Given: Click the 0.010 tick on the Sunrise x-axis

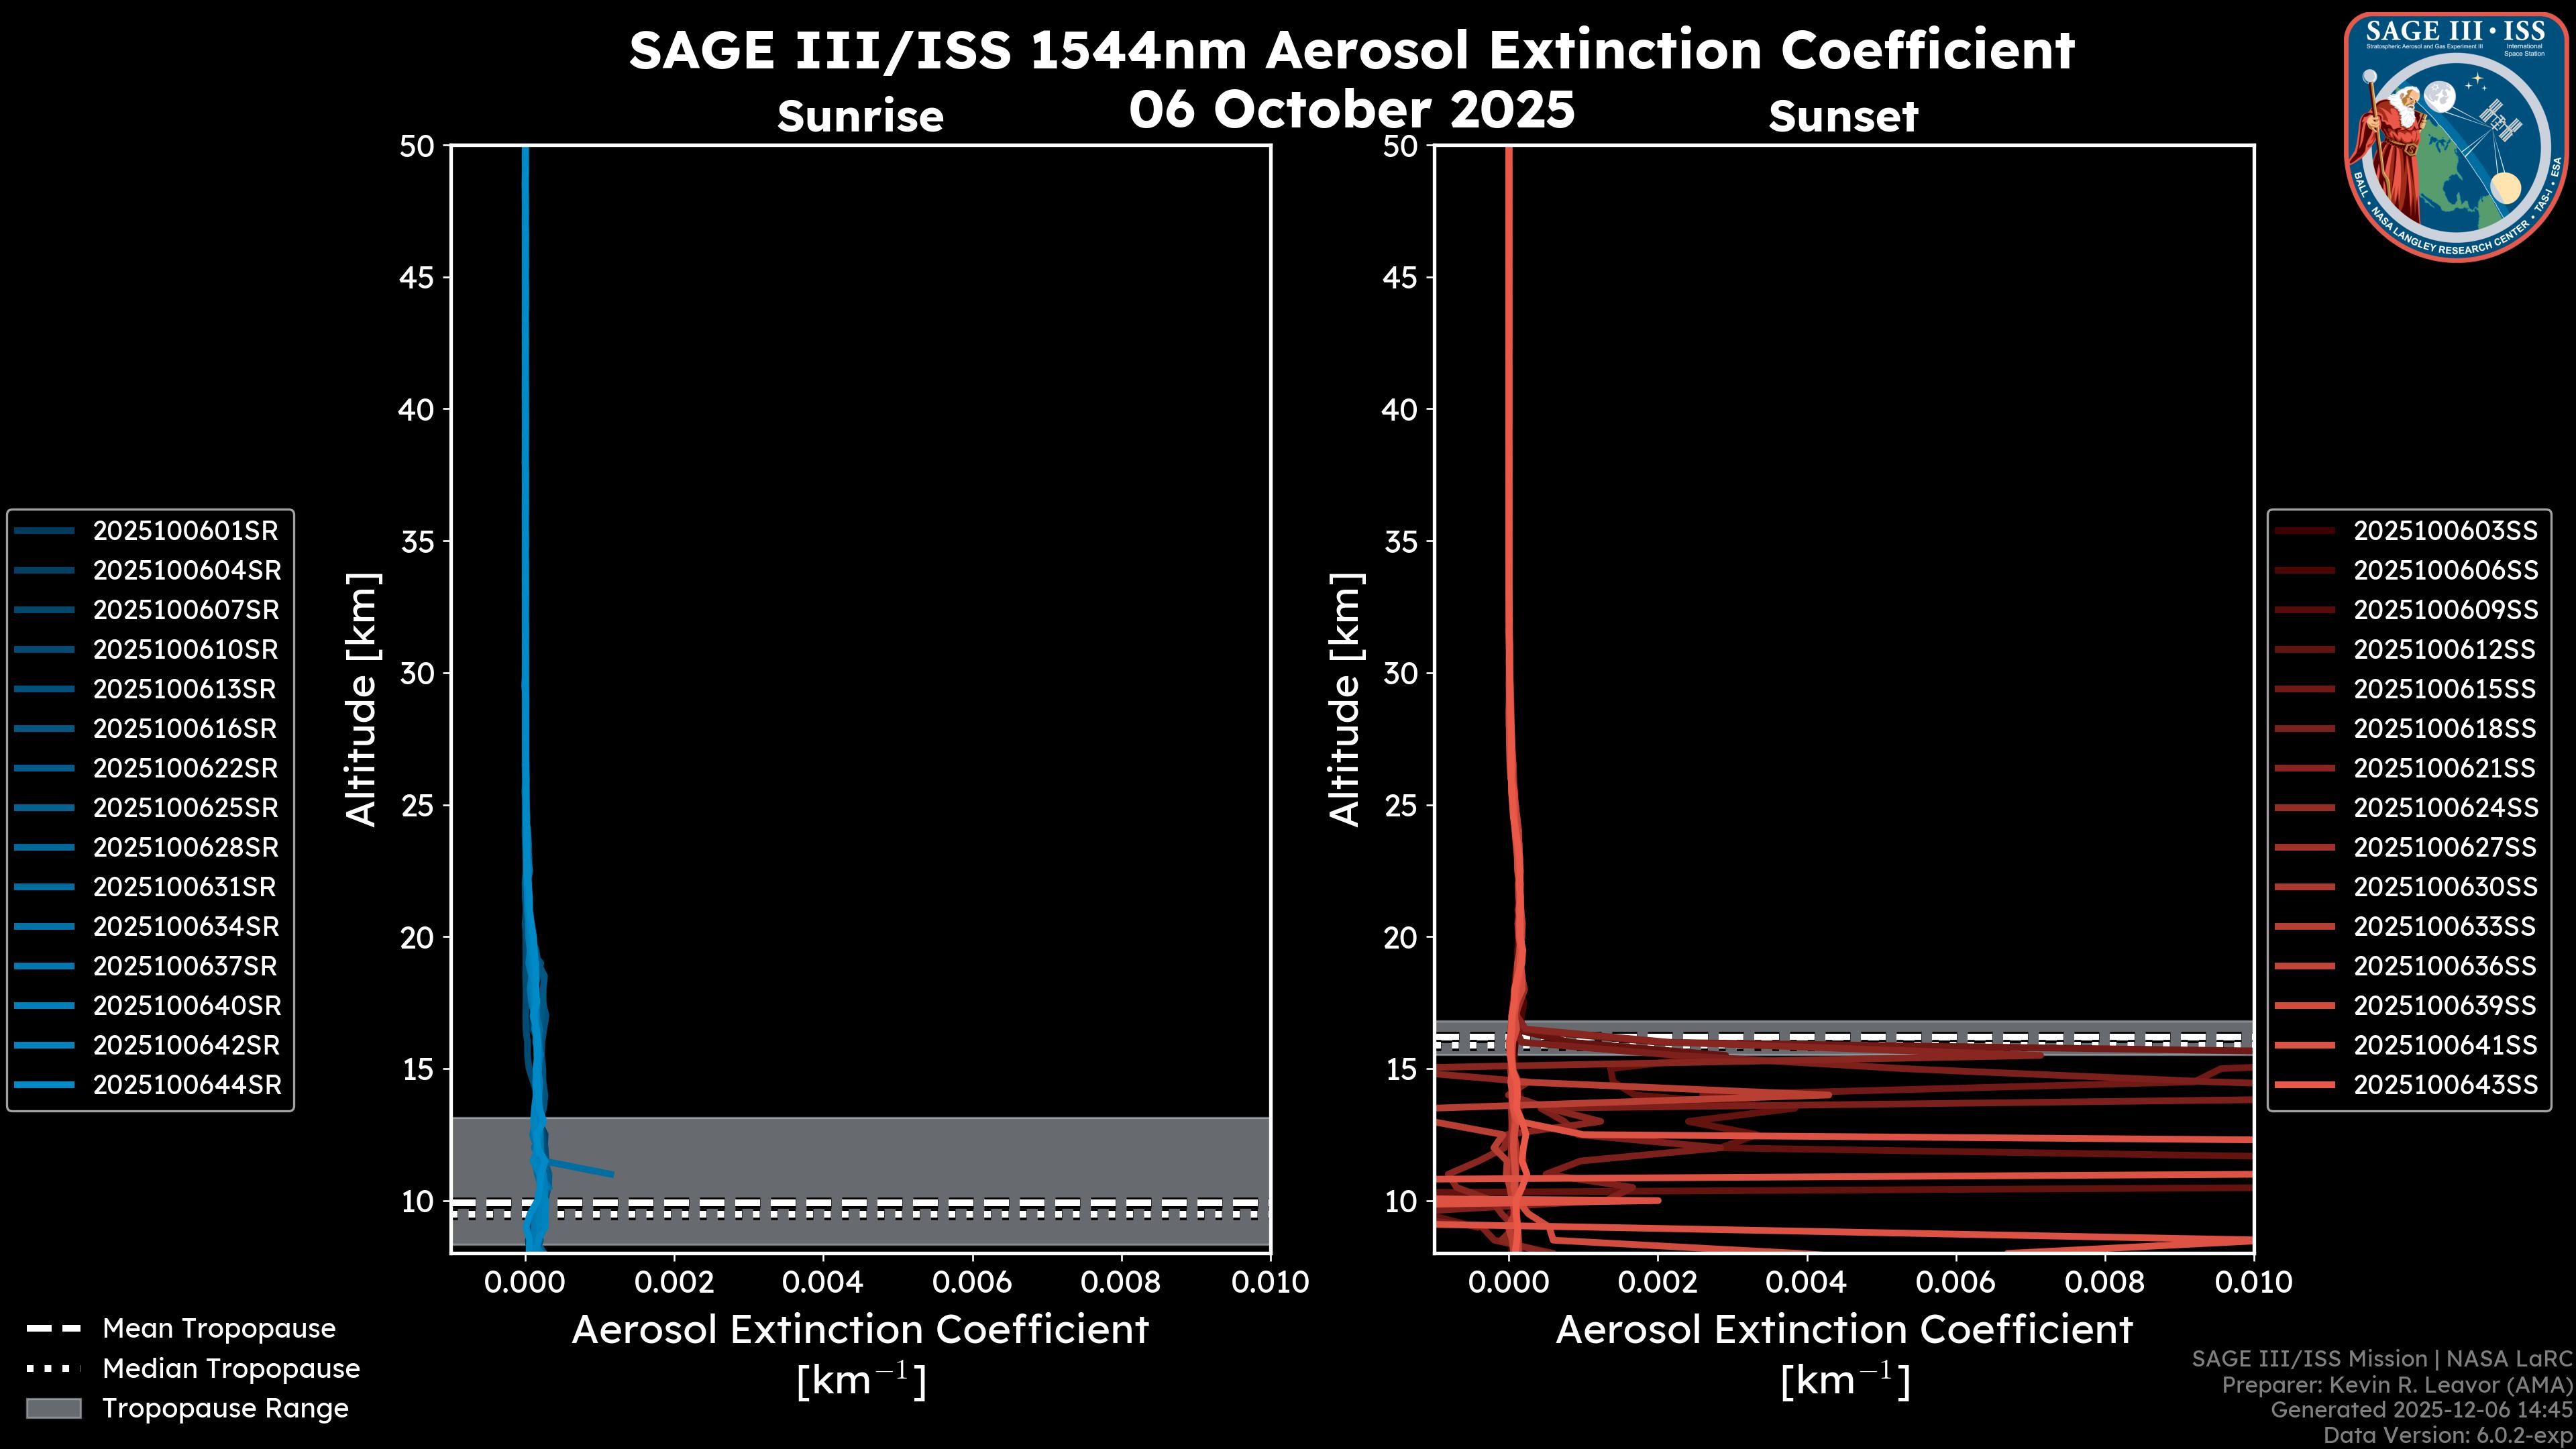Looking at the screenshot, I should pyautogui.click(x=1269, y=1283).
